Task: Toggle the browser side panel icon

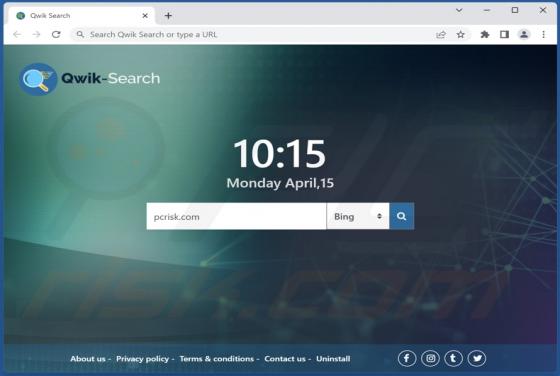Action: (x=504, y=35)
